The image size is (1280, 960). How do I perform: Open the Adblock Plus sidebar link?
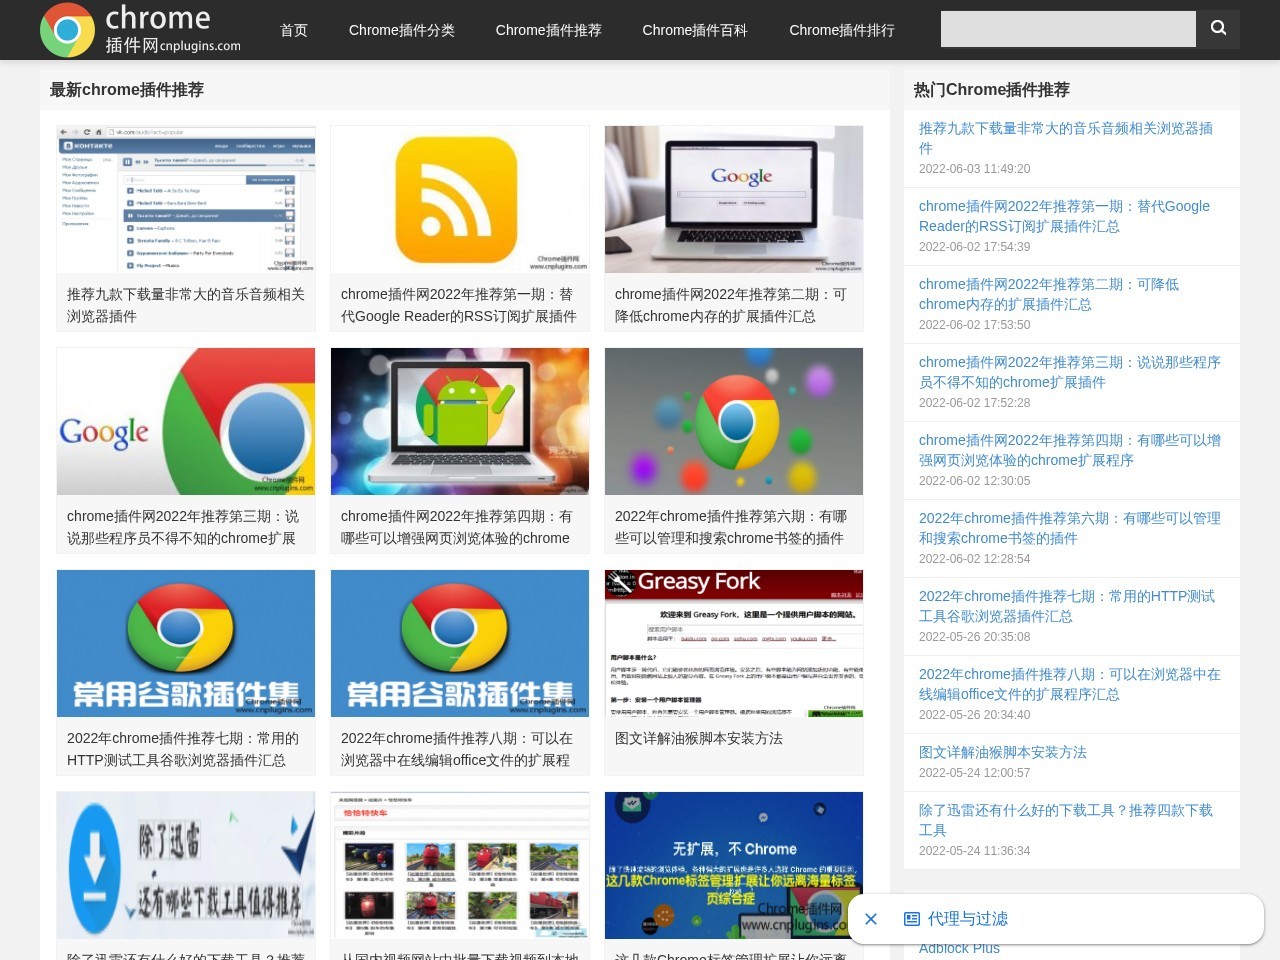959,948
